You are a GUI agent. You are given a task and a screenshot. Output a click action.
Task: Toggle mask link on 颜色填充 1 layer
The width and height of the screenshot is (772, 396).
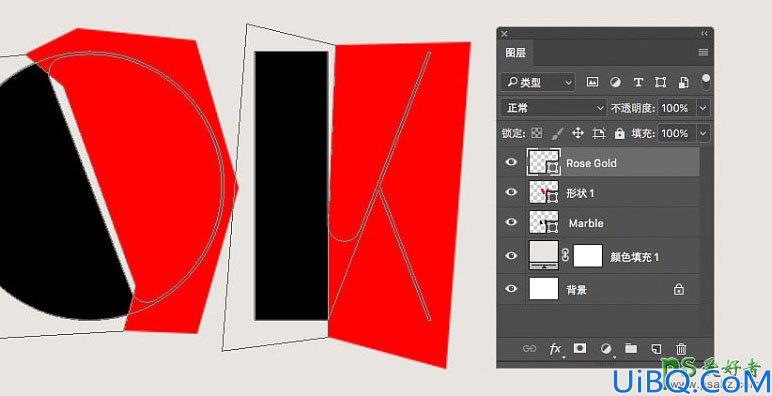[x=566, y=255]
